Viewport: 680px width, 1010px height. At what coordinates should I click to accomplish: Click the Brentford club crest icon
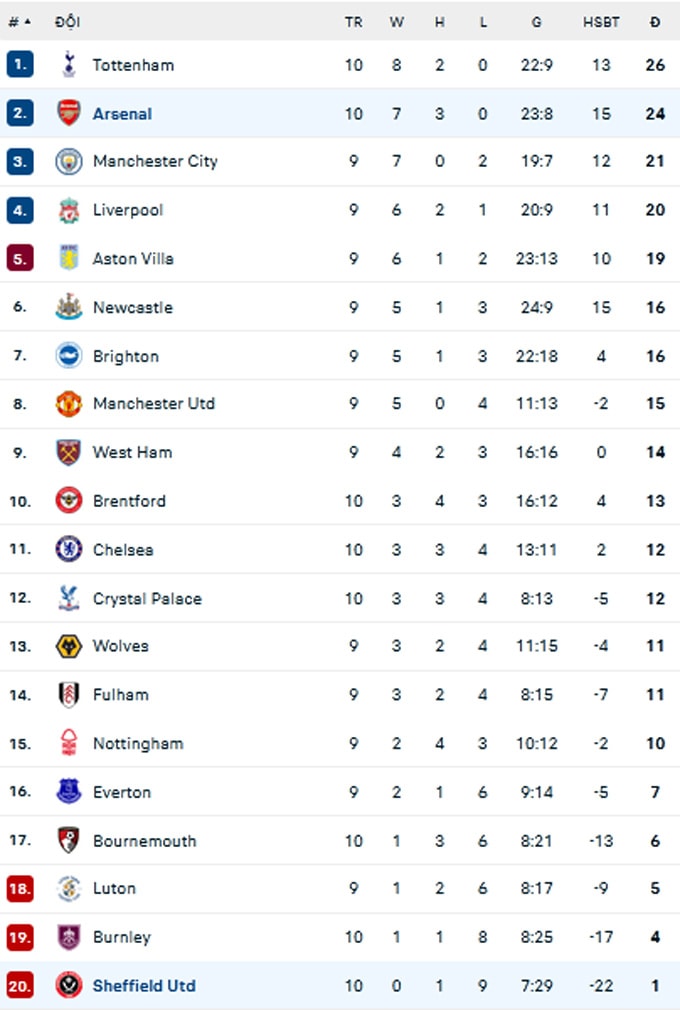click(x=69, y=500)
